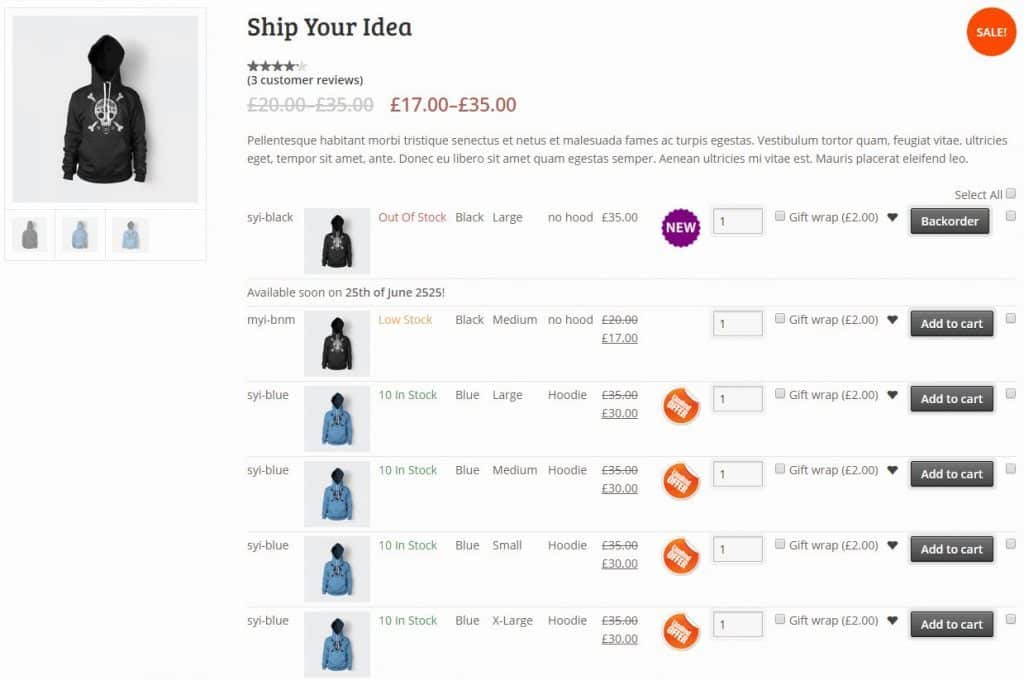Enable the Select All checkbox

point(1012,194)
